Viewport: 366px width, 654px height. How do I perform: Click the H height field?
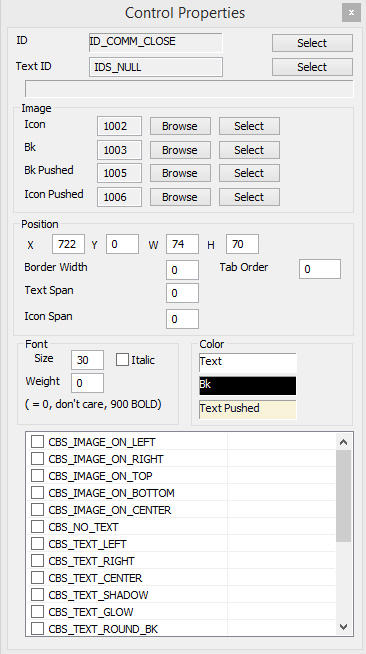pyautogui.click(x=242, y=244)
